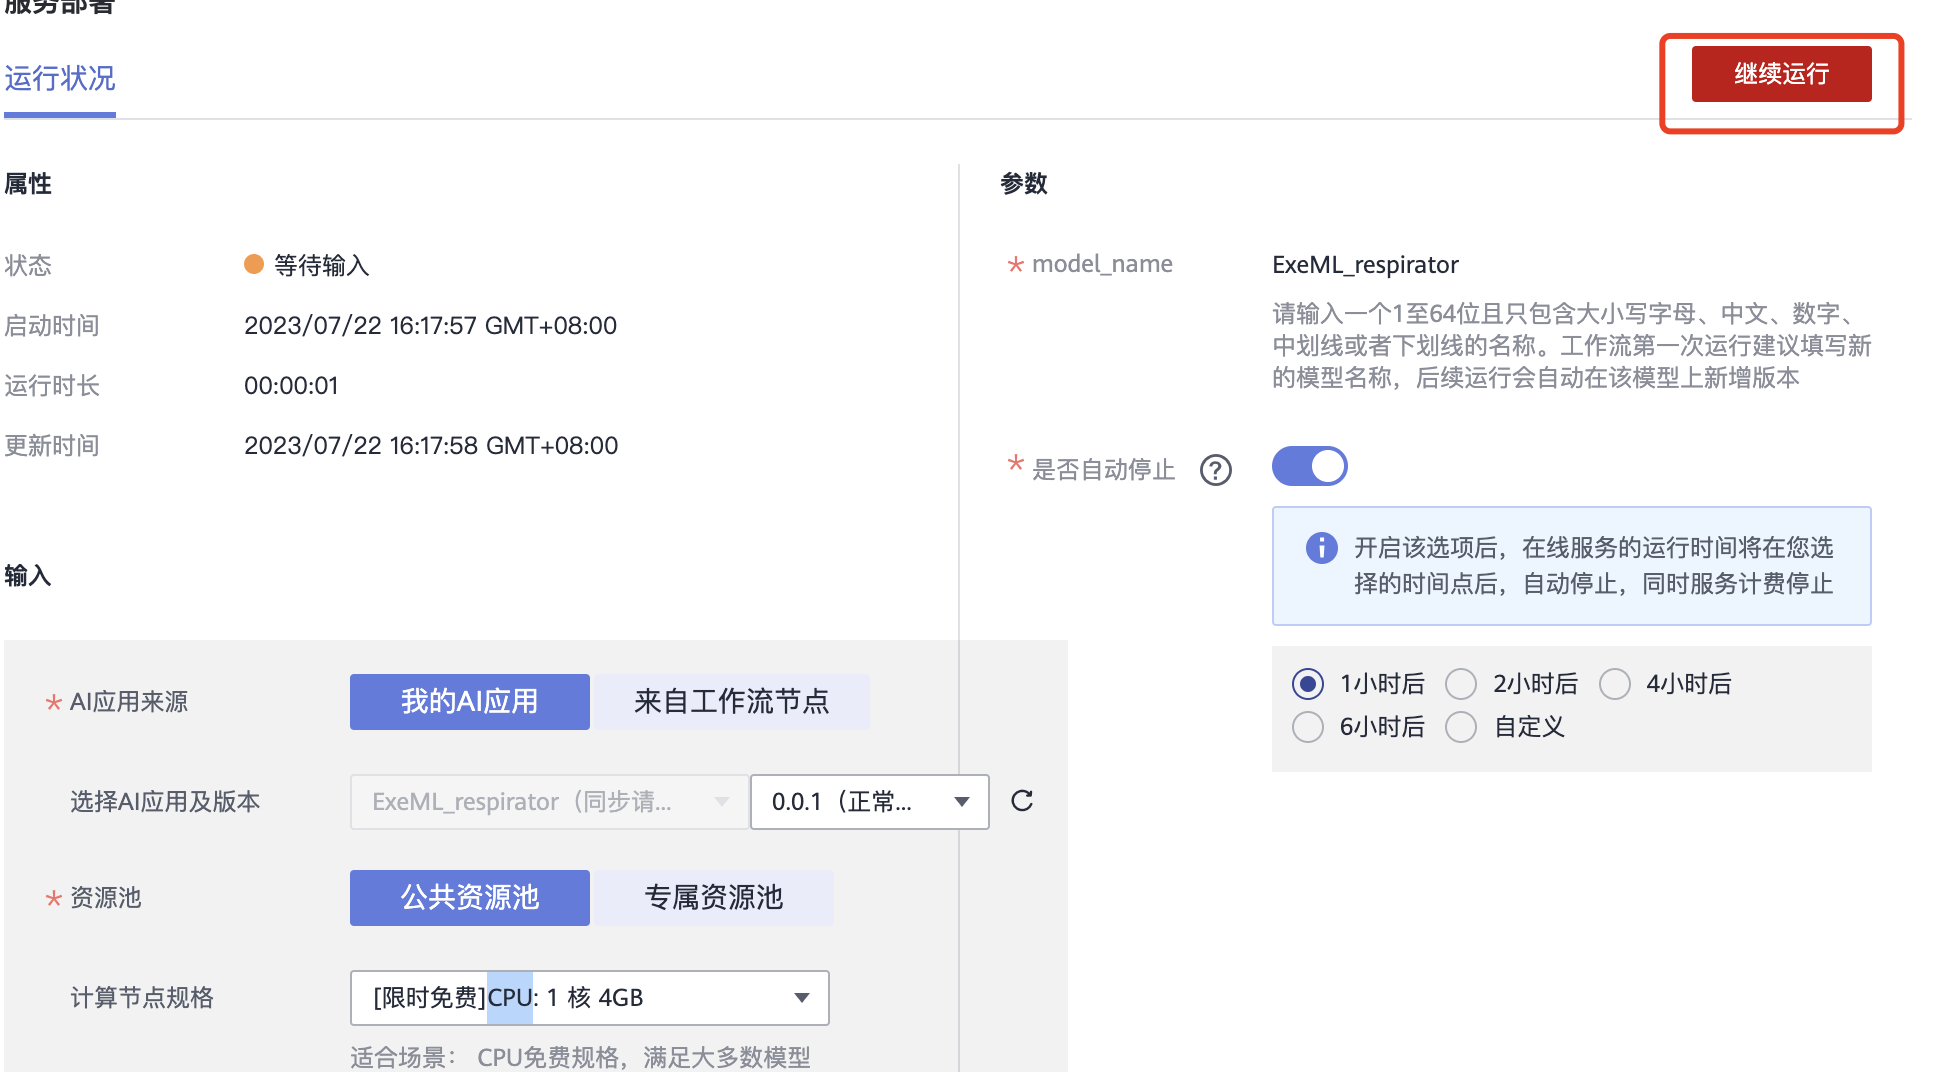Click the 继续运行 button
The height and width of the screenshot is (1072, 1950).
(1780, 74)
